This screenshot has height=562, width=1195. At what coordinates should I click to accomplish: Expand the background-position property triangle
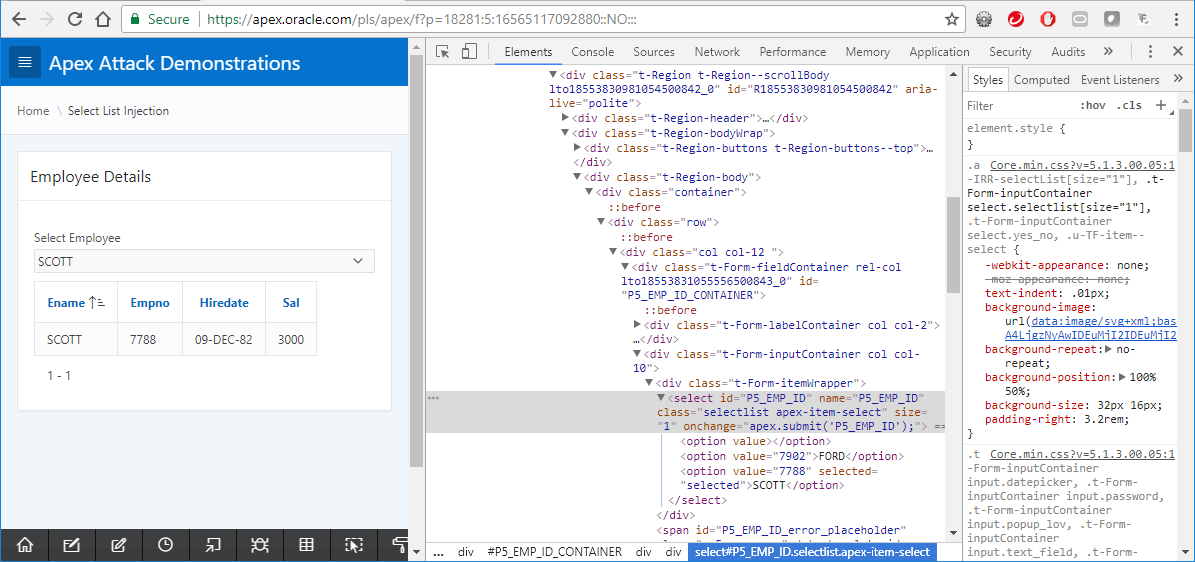coord(1123,377)
